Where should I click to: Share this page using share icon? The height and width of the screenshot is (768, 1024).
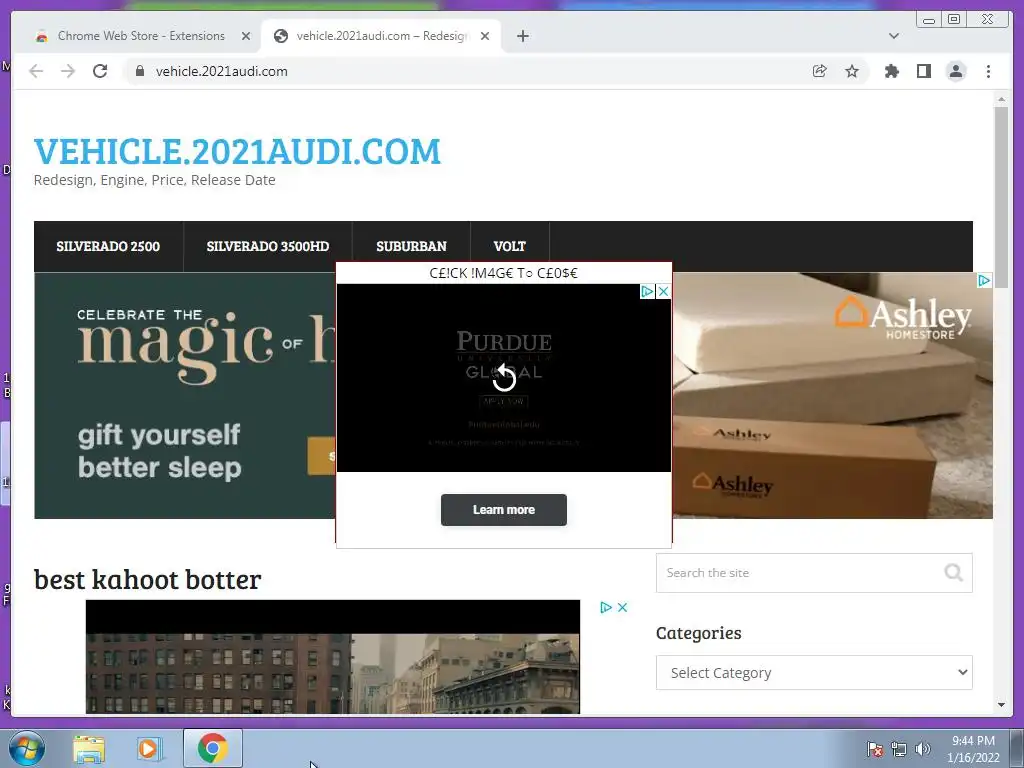(x=820, y=71)
